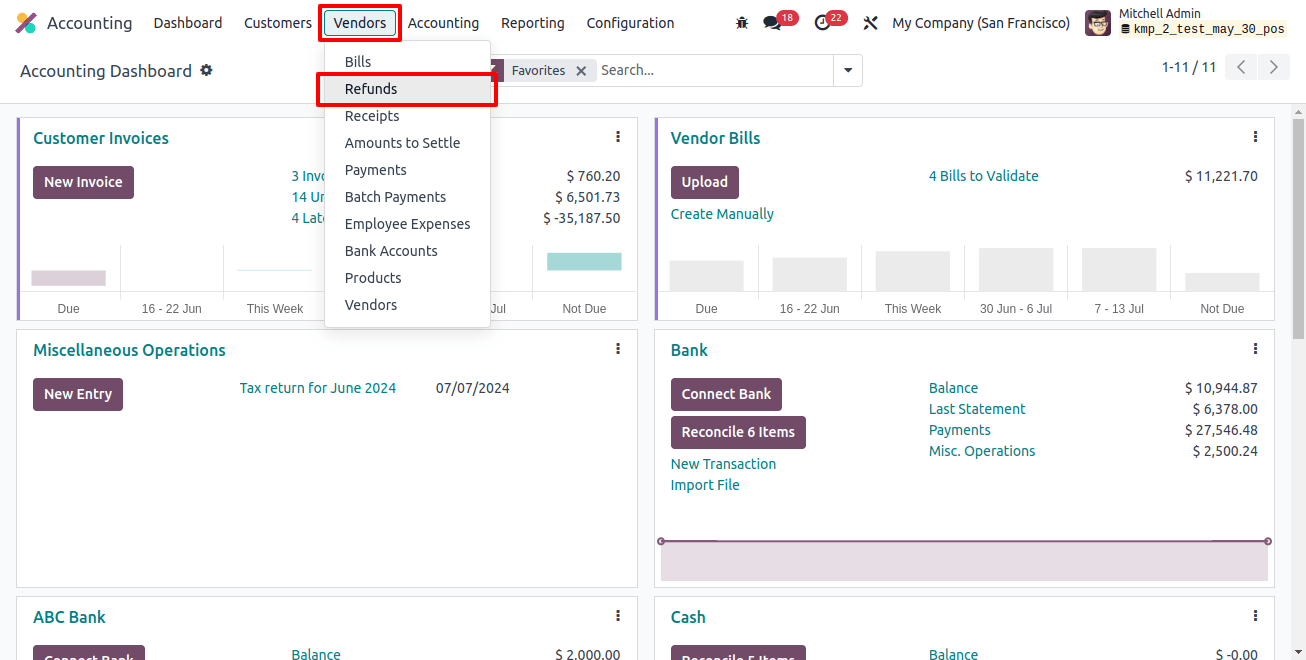The width and height of the screenshot is (1306, 660).
Task: Click the Connect Bank button in the Bank card
Action: (726, 394)
